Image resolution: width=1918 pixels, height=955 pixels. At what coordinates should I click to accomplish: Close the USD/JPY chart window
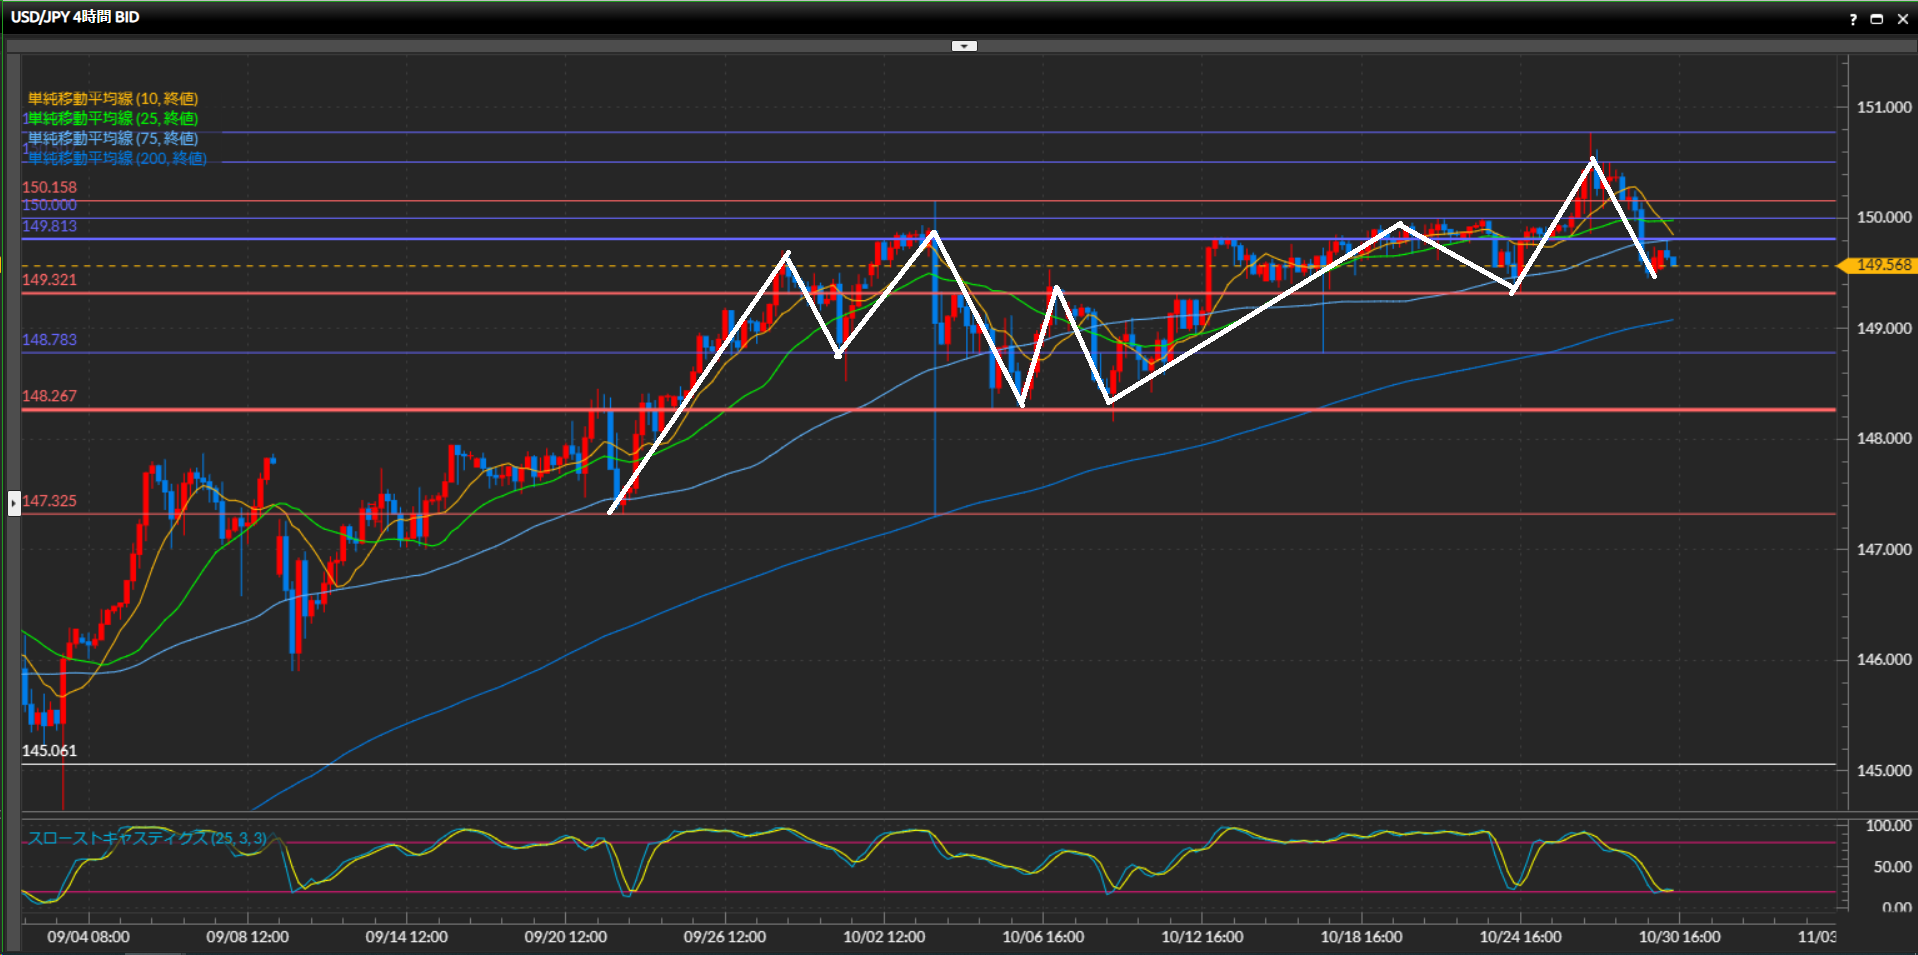1902,19
